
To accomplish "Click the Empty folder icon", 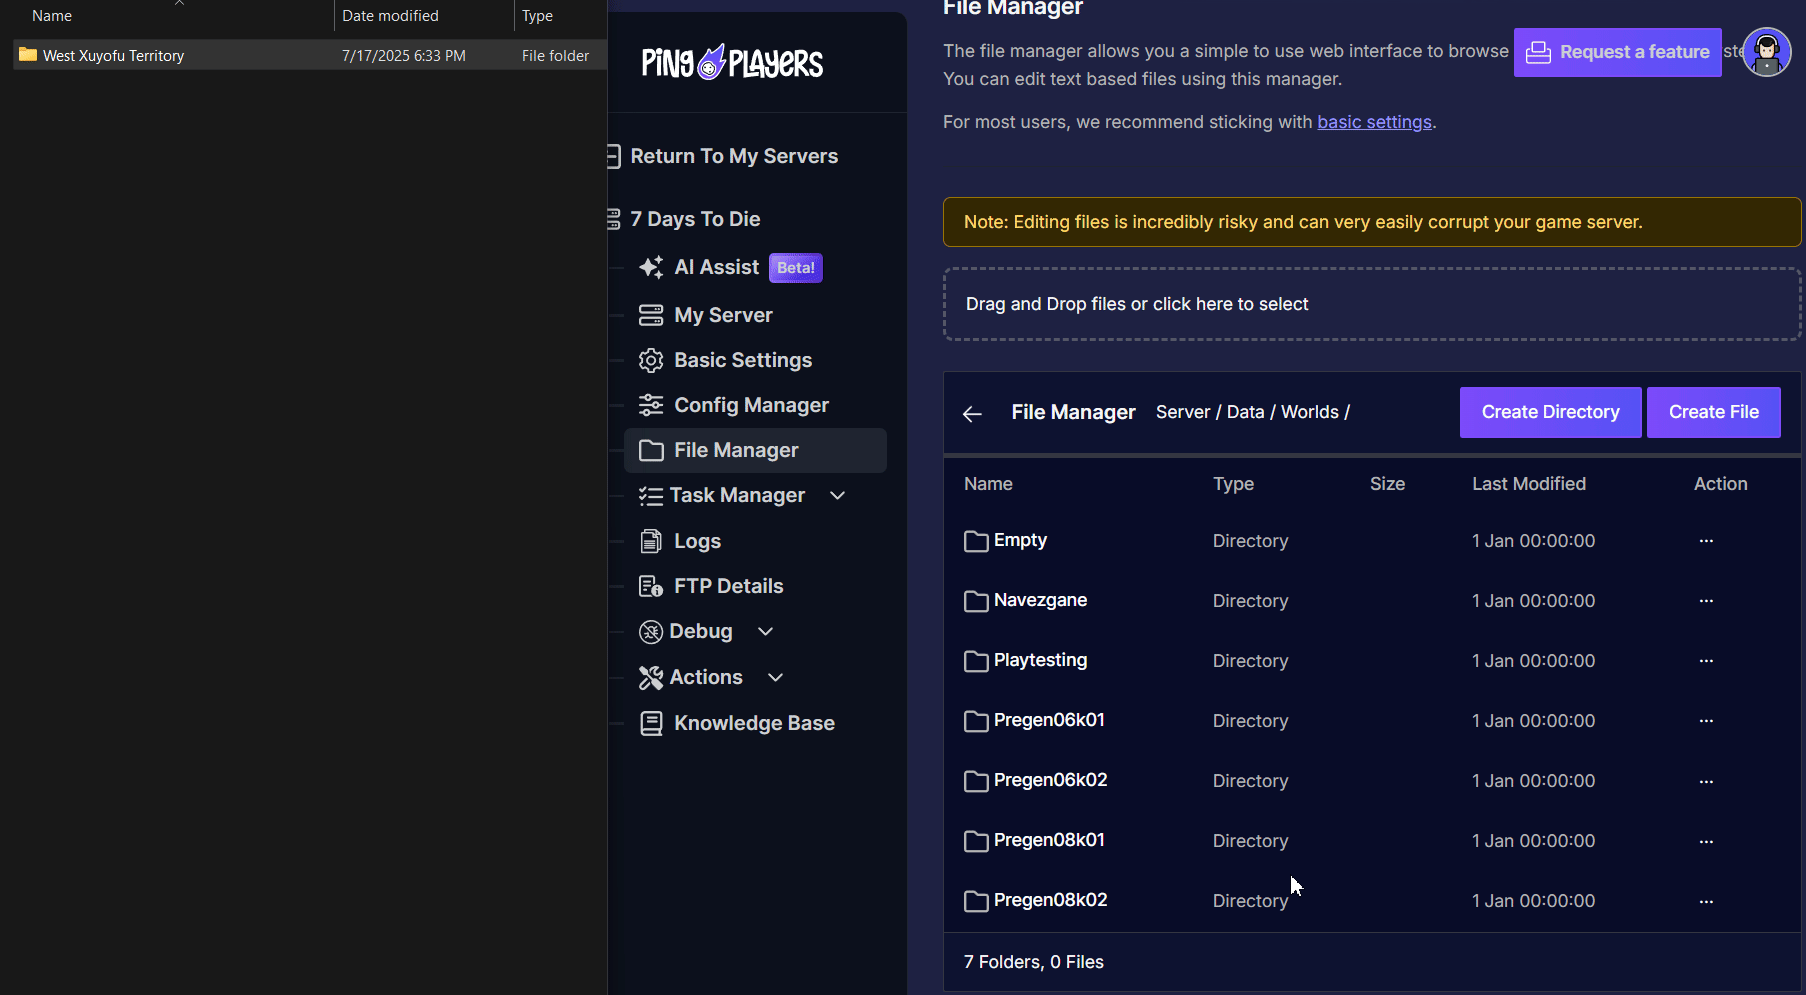I will point(976,541).
